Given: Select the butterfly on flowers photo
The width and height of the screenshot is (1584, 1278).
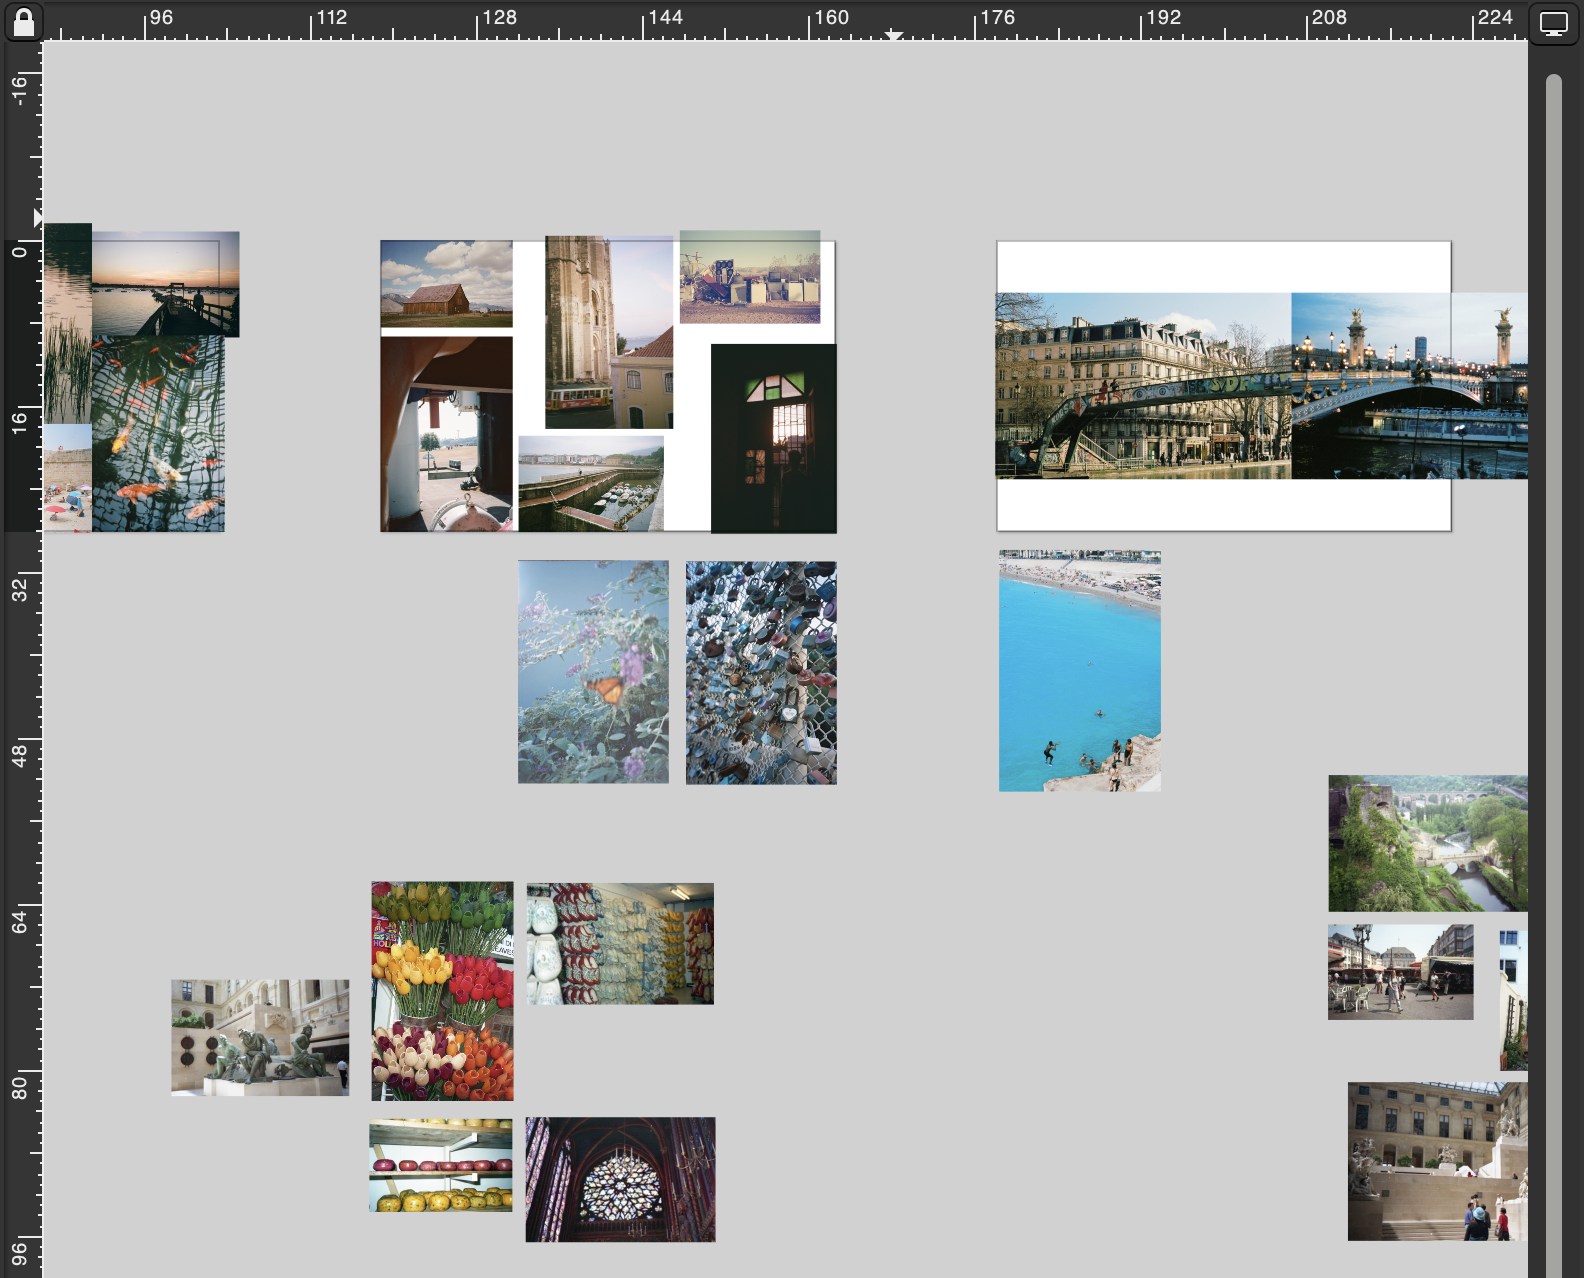Looking at the screenshot, I should (593, 671).
